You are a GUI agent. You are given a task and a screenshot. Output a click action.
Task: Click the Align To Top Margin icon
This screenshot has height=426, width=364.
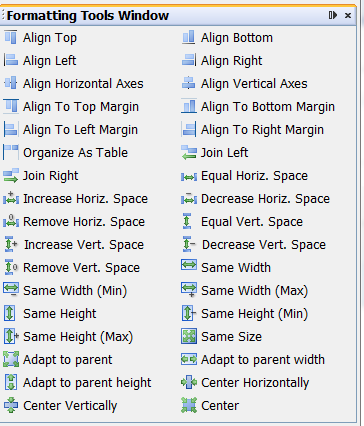coord(11,106)
